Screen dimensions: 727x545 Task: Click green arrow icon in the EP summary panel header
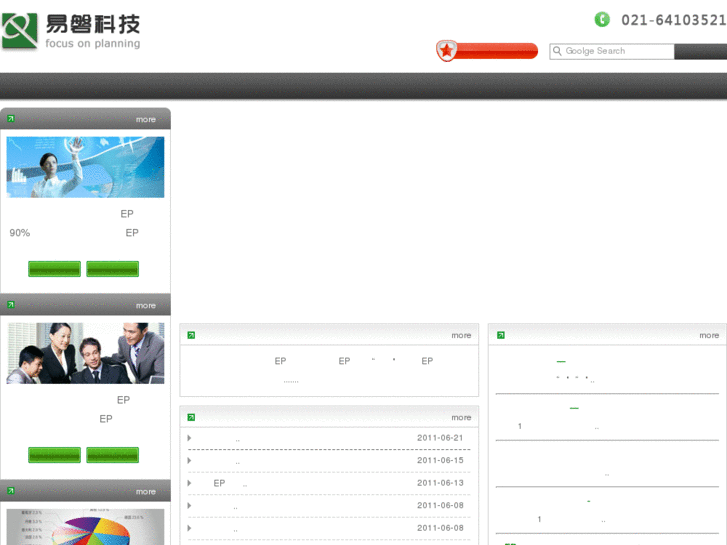click(x=191, y=335)
